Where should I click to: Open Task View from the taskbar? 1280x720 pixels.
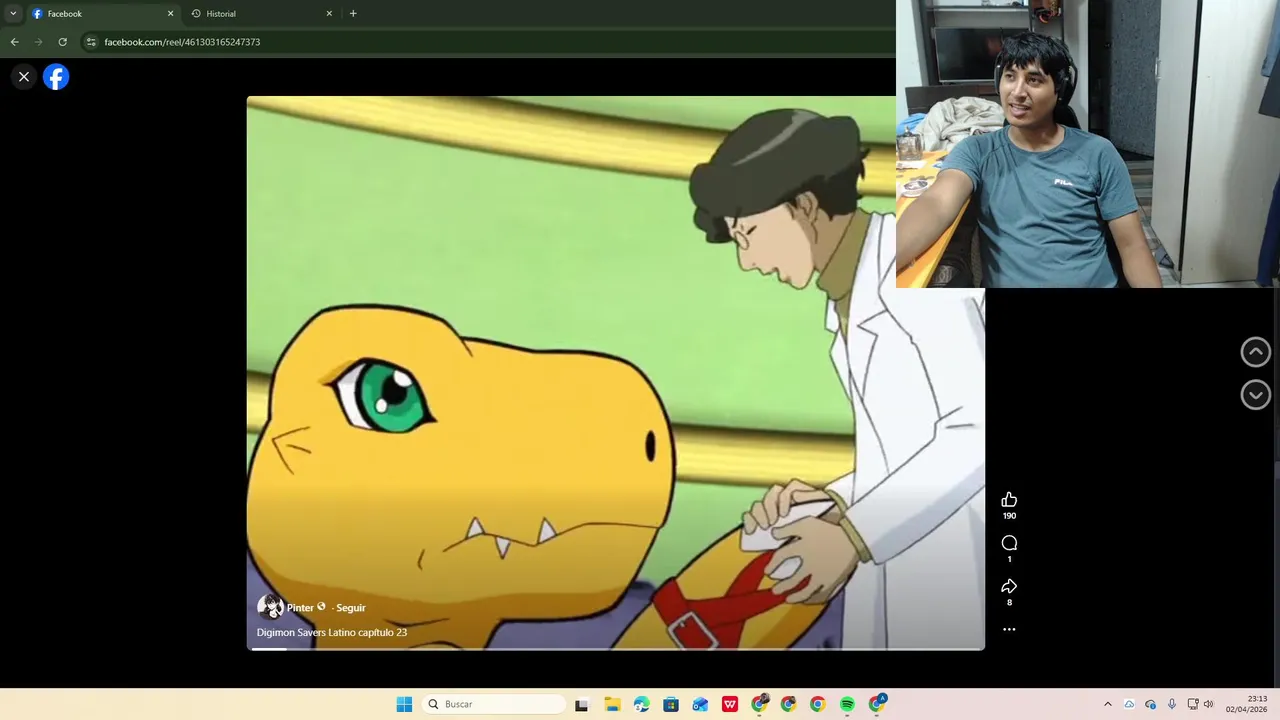click(581, 704)
